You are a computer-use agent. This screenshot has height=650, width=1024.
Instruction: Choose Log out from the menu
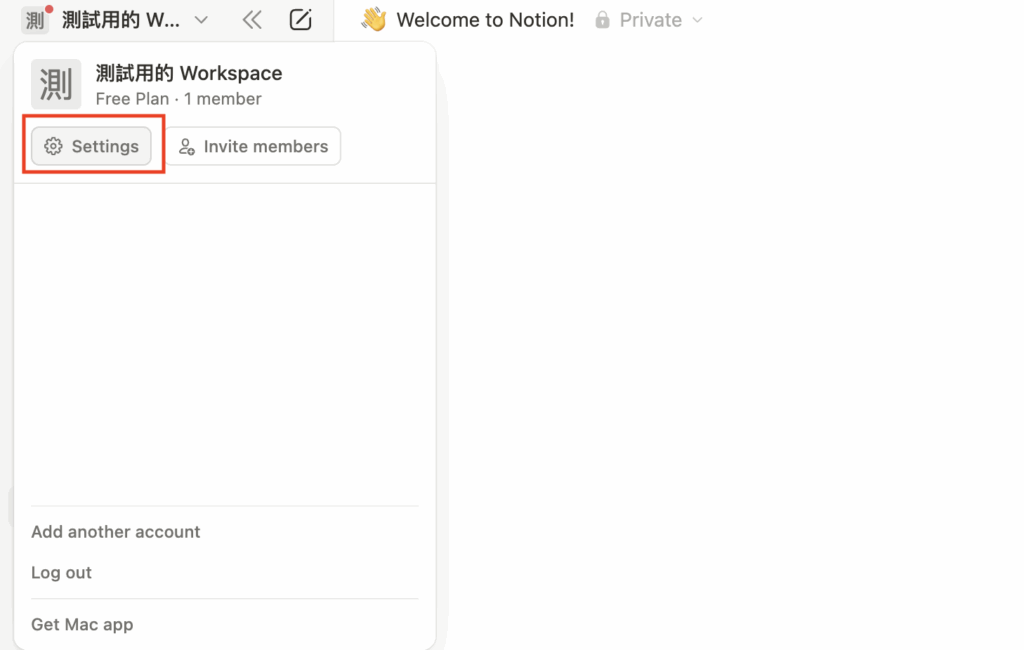tap(62, 573)
